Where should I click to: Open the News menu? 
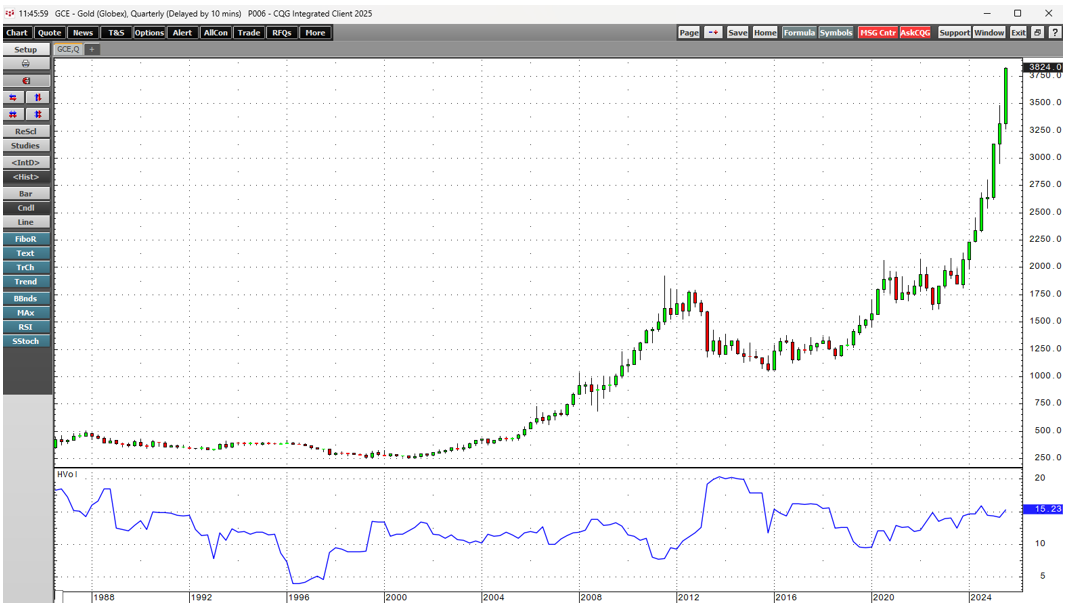pos(82,33)
